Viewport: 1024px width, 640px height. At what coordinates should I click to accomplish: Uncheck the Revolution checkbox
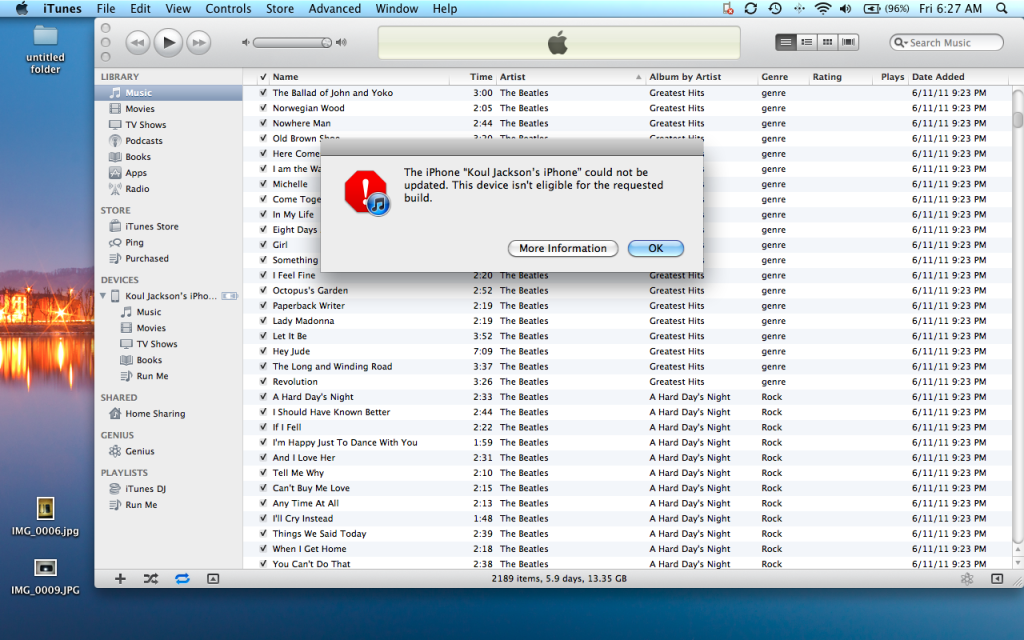[263, 381]
